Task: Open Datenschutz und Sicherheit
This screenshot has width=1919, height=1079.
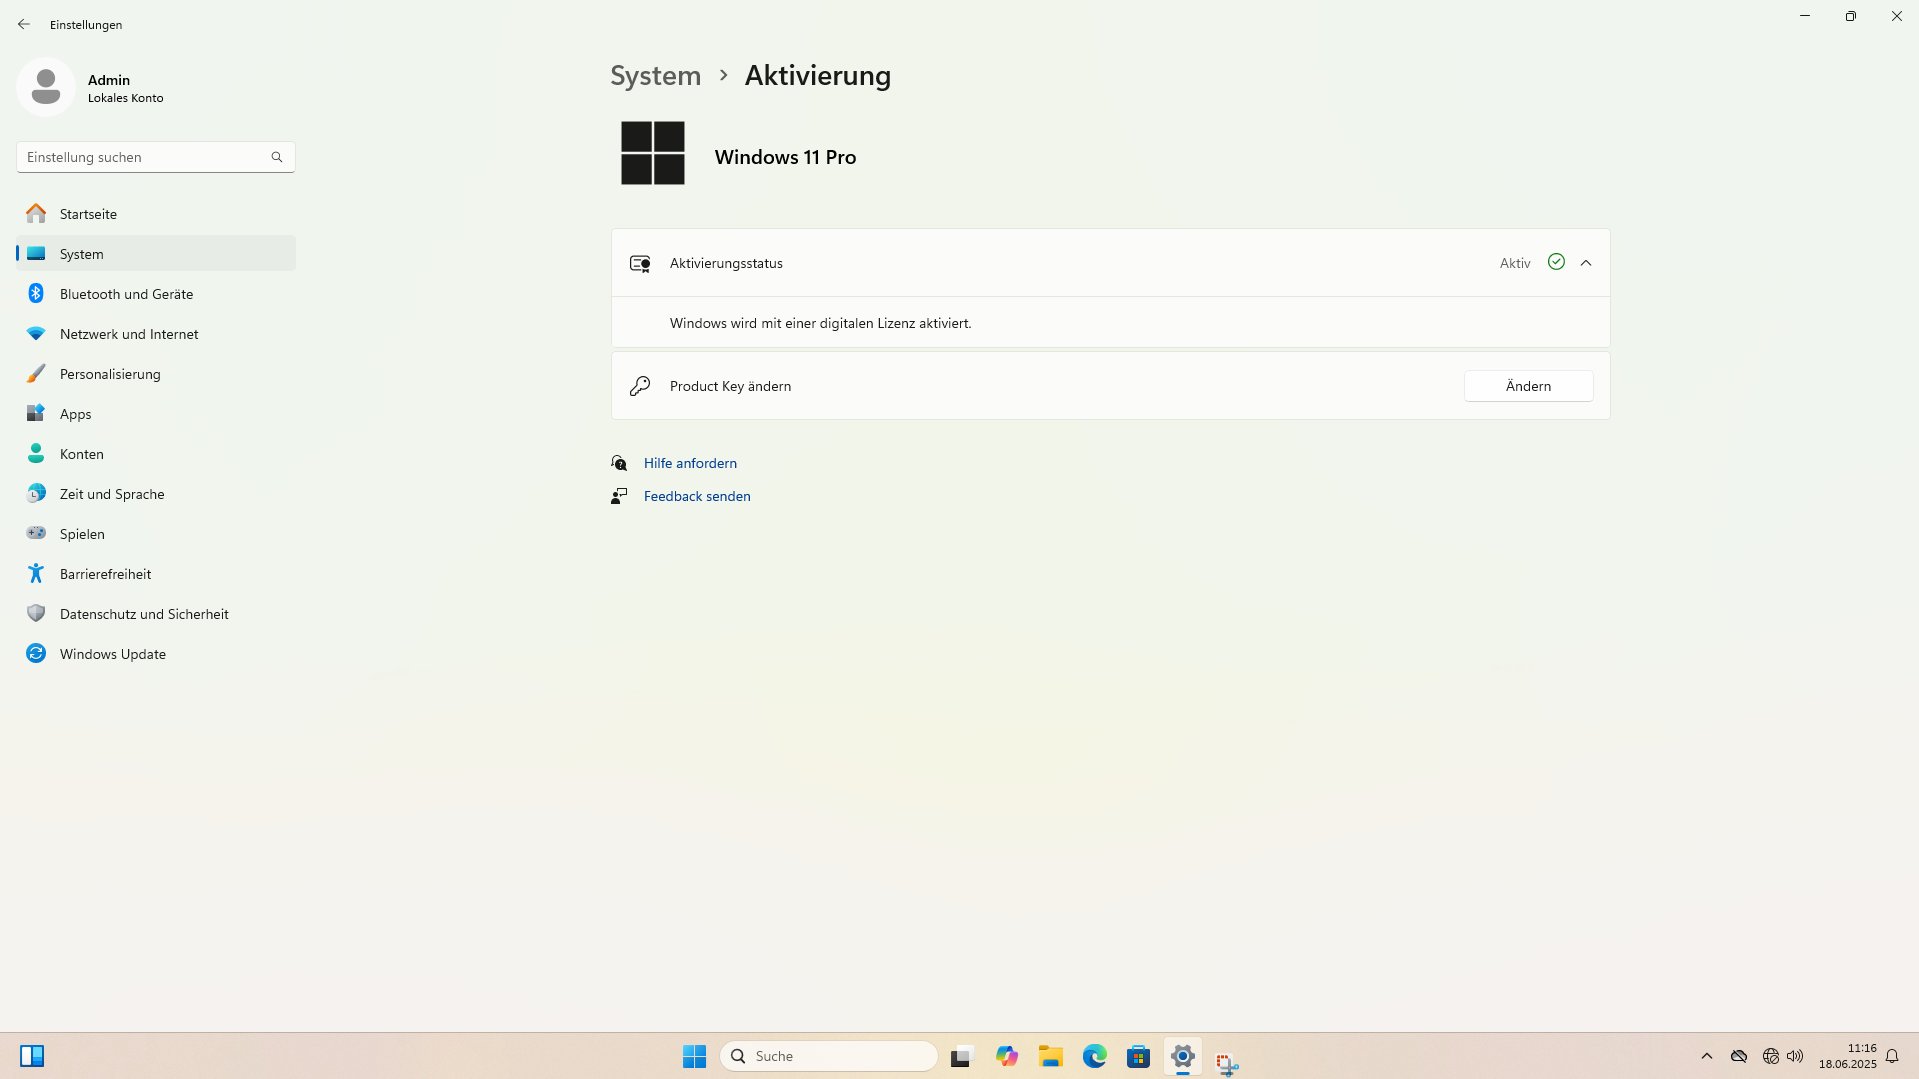Action: [143, 613]
